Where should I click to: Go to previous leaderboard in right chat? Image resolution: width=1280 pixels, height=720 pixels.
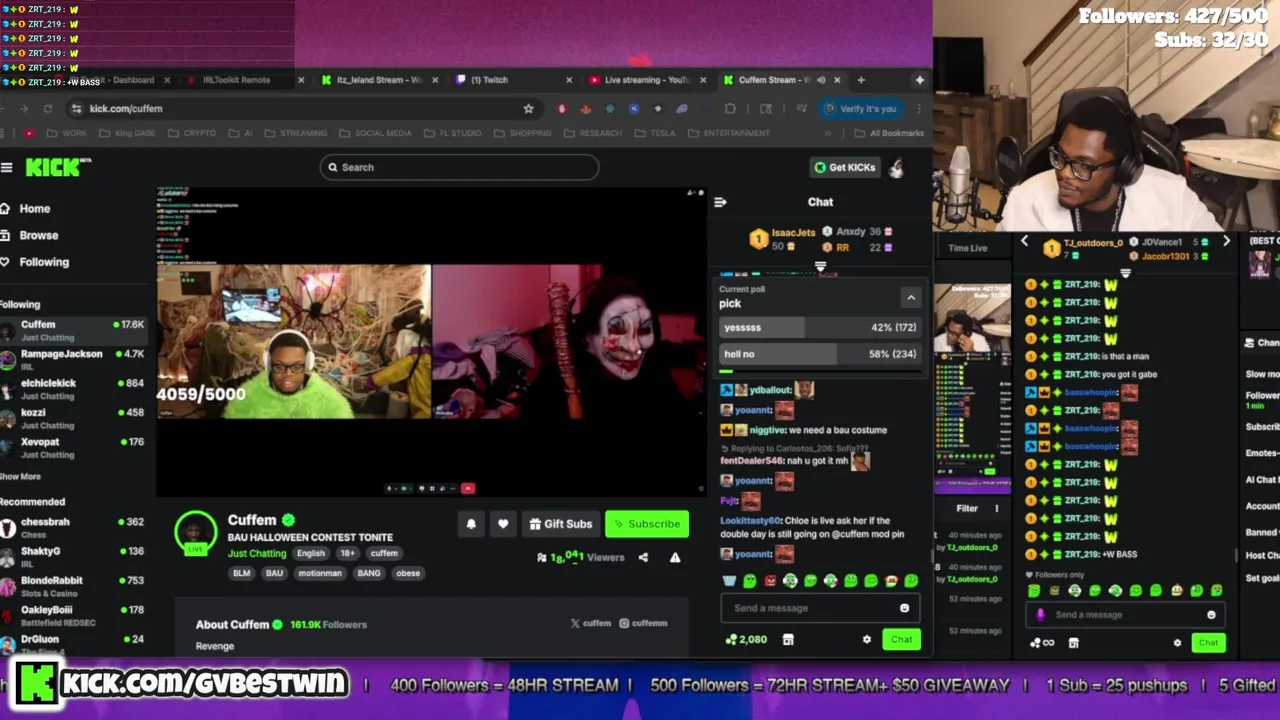pyautogui.click(x=1024, y=242)
